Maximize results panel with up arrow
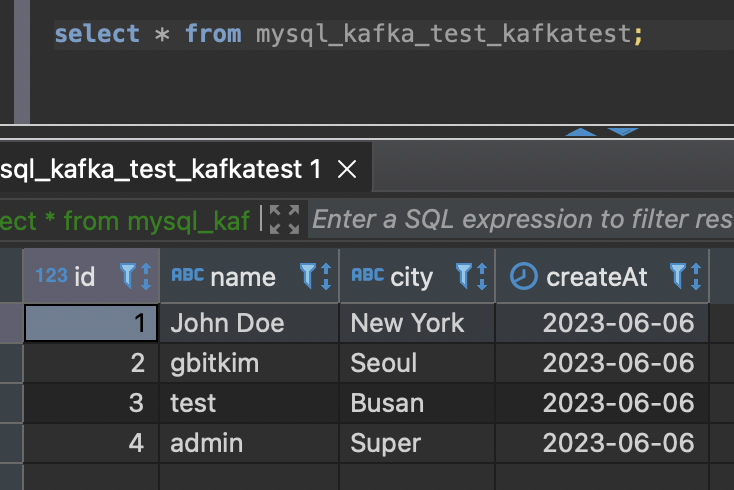The width and height of the screenshot is (734, 490). pos(580,132)
